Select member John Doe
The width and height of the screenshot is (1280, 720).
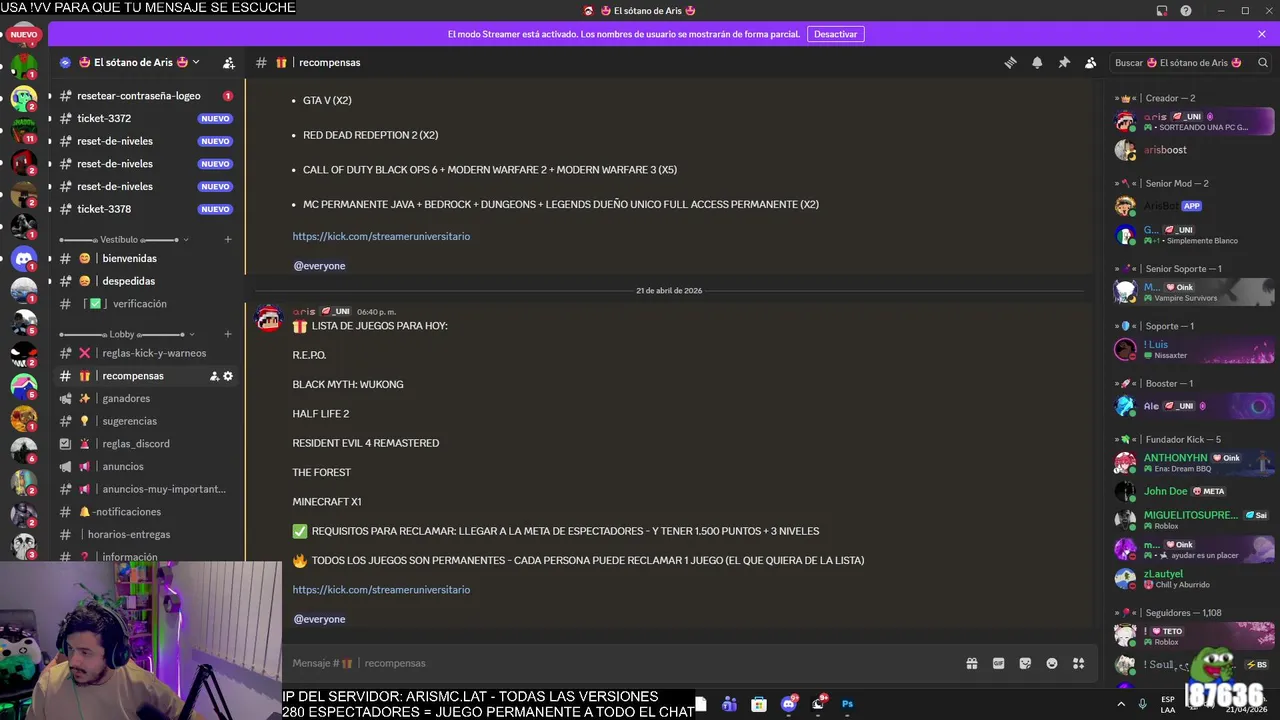coord(1195,491)
